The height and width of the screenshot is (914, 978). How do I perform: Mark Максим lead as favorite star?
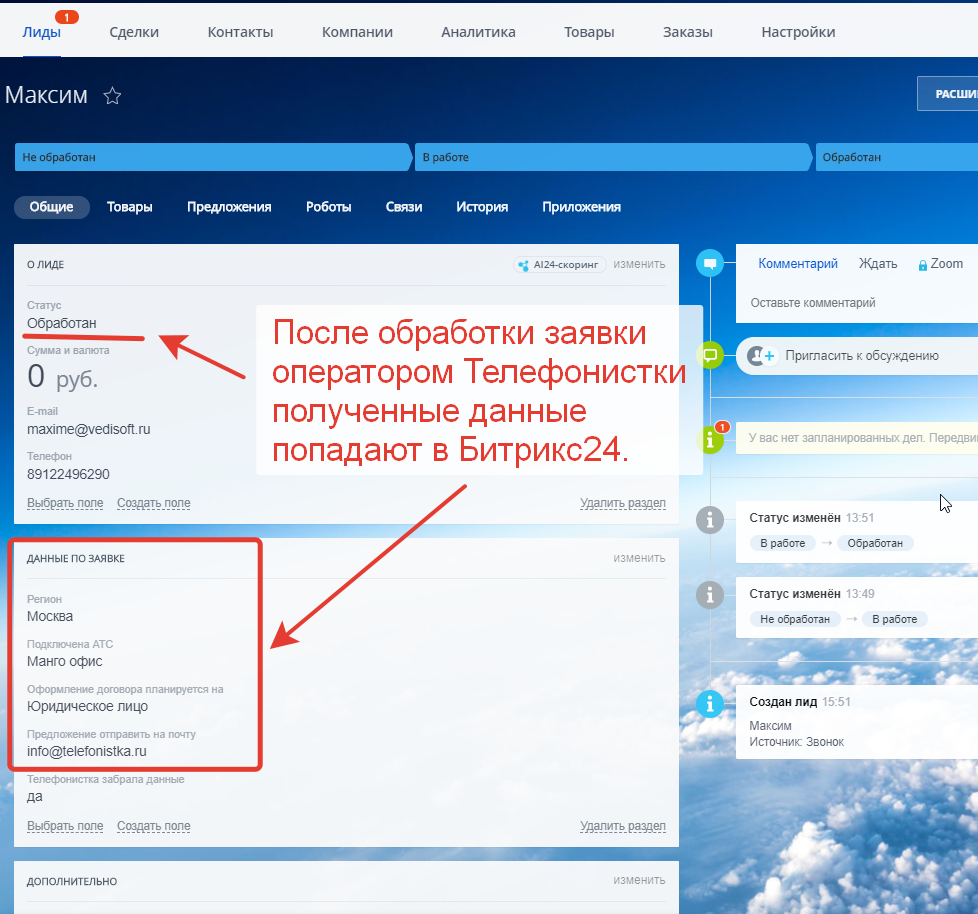(113, 96)
